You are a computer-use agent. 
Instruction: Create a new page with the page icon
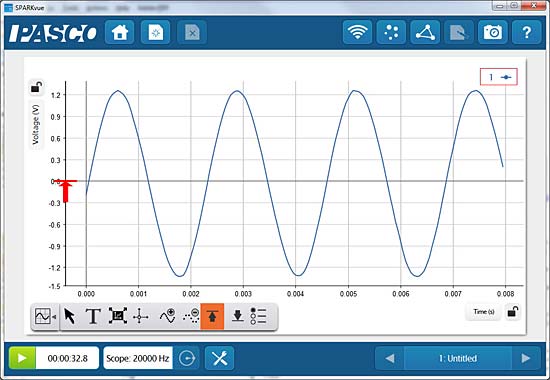click(x=156, y=32)
